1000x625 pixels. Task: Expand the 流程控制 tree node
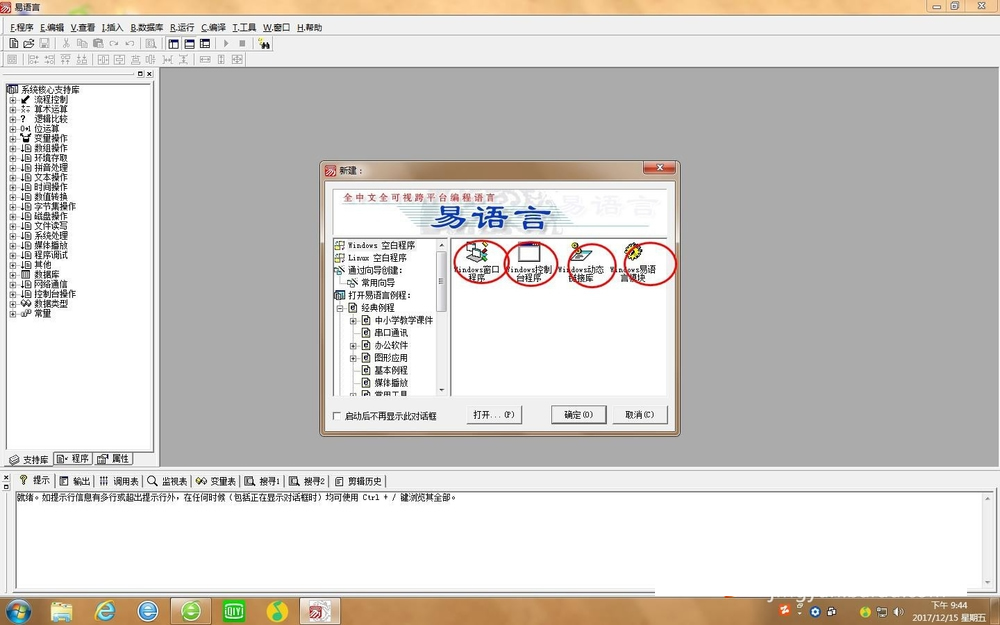point(13,100)
